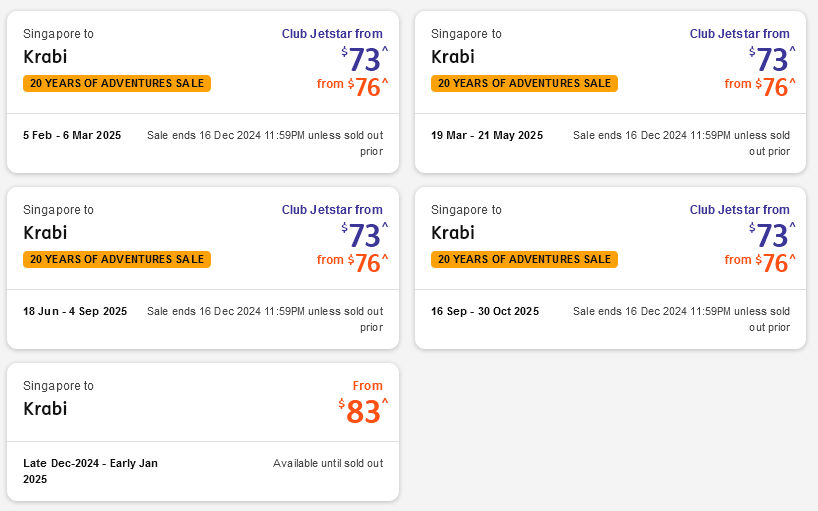Click the sale badge on the 18 Jun fare card
This screenshot has height=511, width=818.
tap(117, 260)
